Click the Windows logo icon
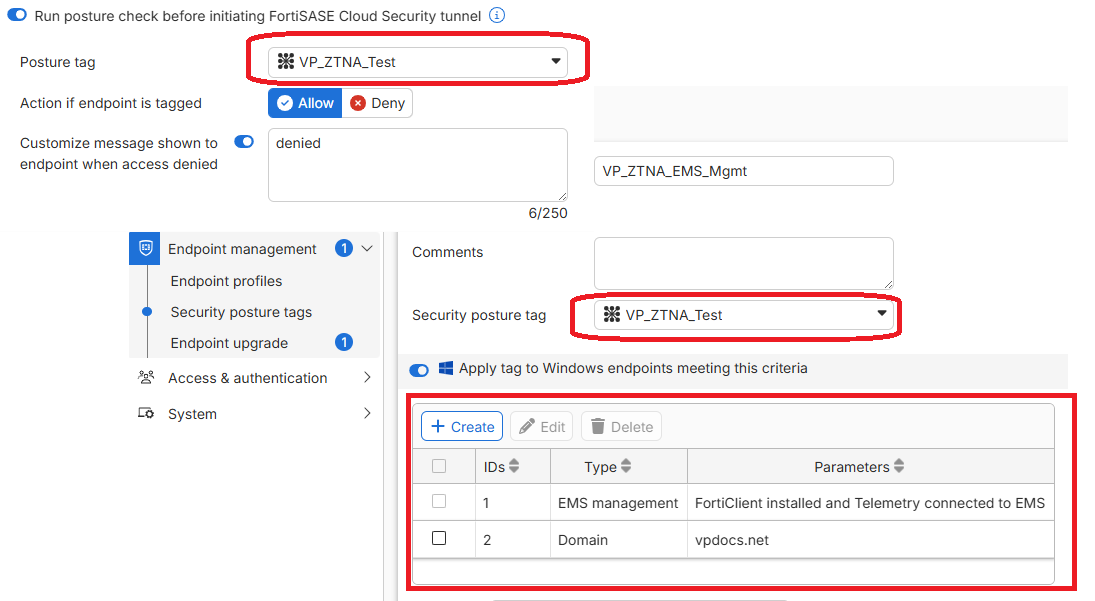1095x601 pixels. 446,368
